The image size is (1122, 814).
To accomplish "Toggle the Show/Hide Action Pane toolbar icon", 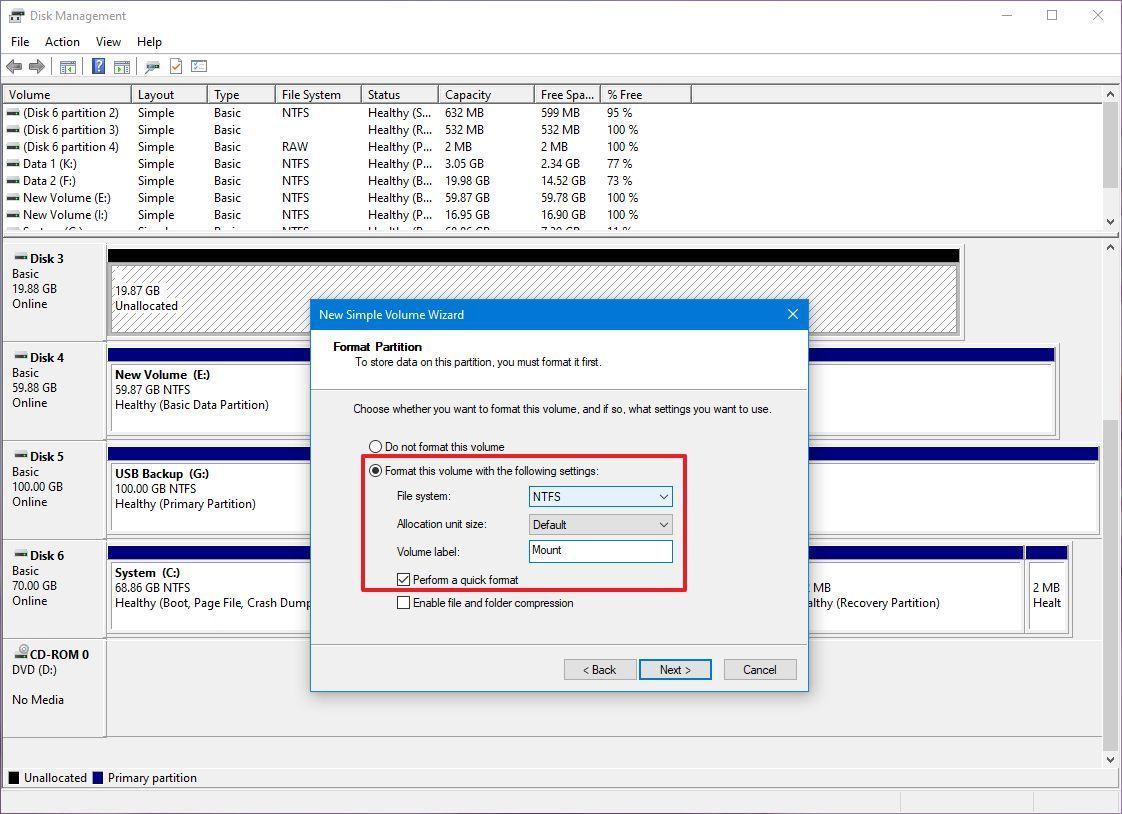I will [121, 66].
